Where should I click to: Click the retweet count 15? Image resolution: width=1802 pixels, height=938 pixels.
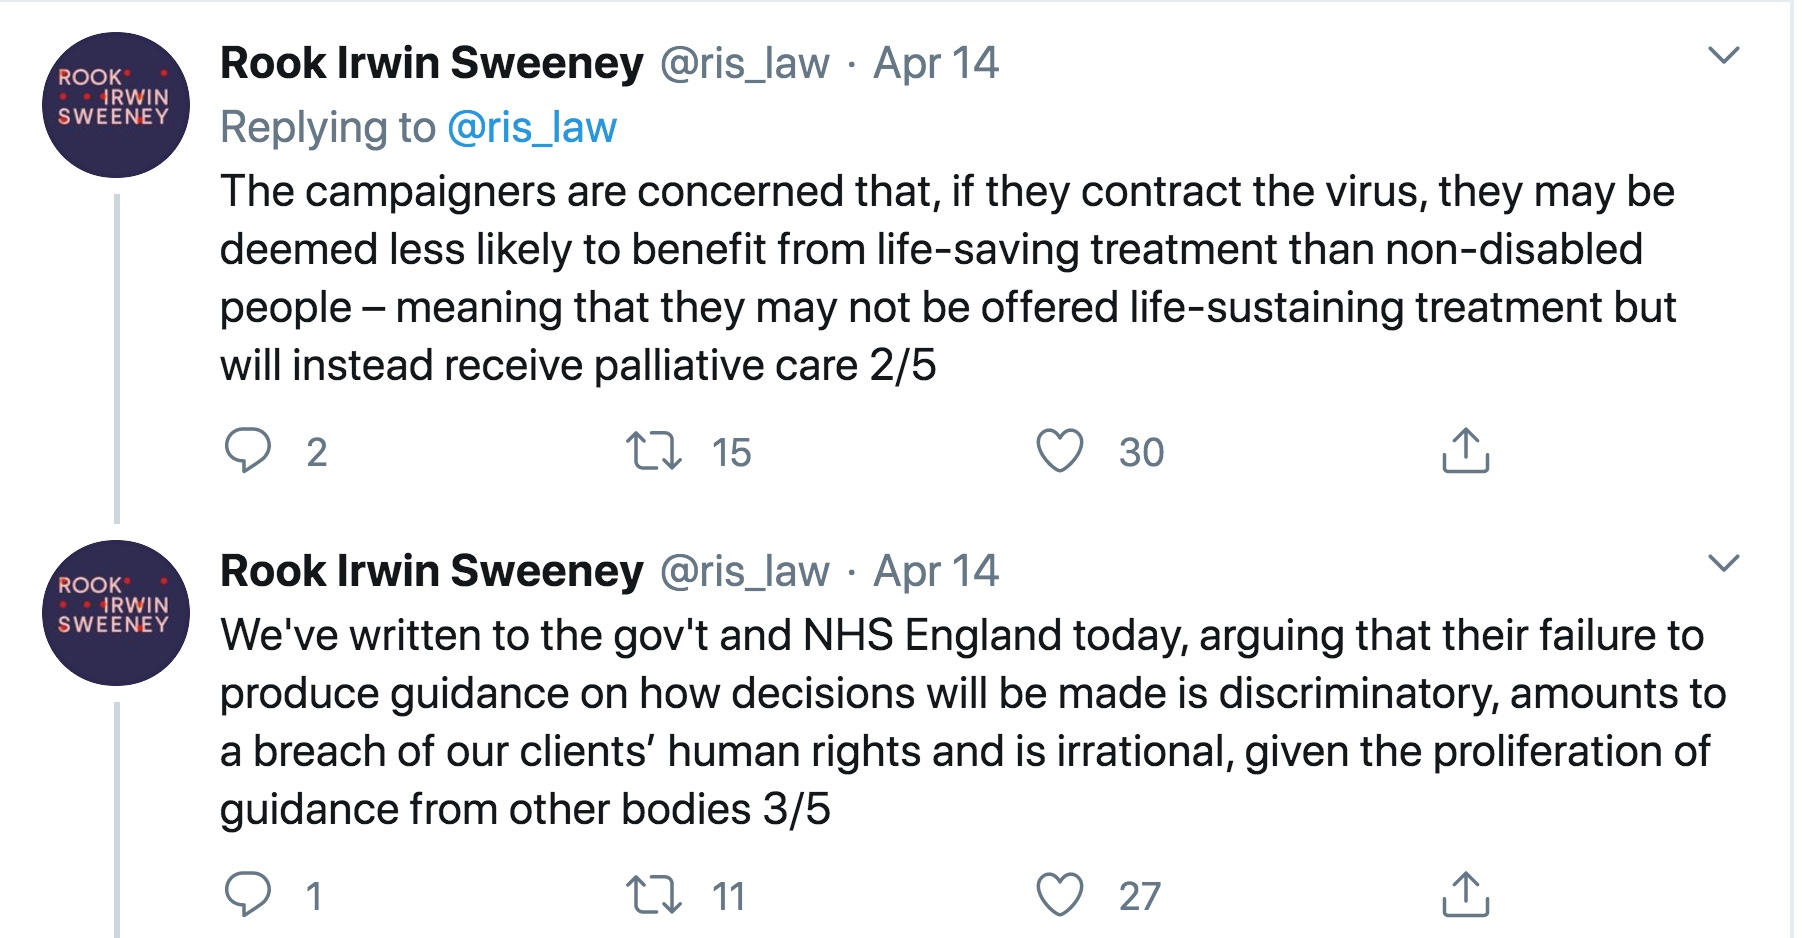[731, 452]
